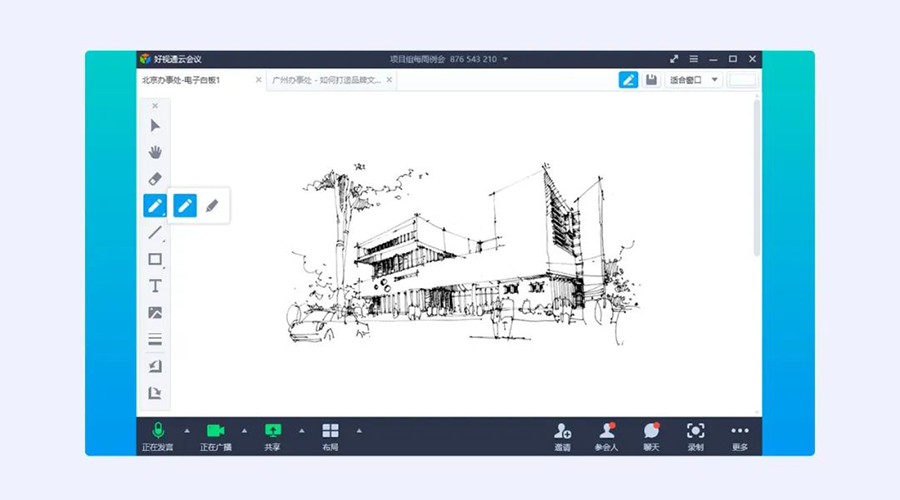Image resolution: width=900 pixels, height=500 pixels.
Task: Click the white color swatch box
Action: pyautogui.click(x=742, y=80)
